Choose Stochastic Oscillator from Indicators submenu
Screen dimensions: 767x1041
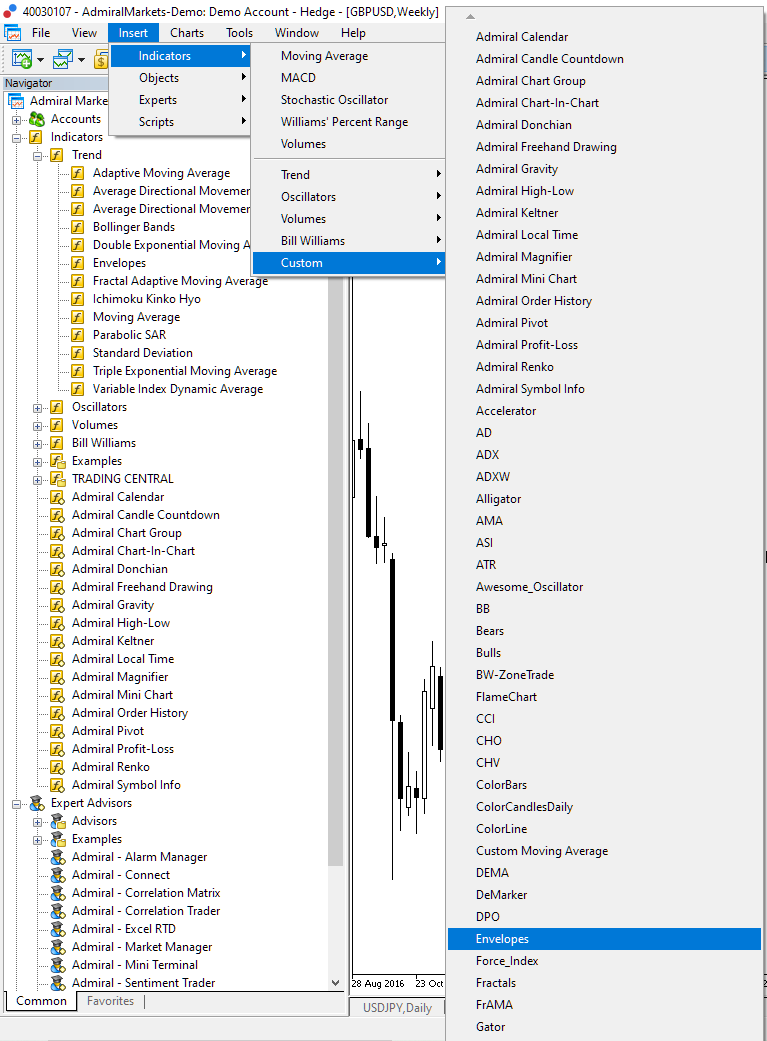[349, 100]
